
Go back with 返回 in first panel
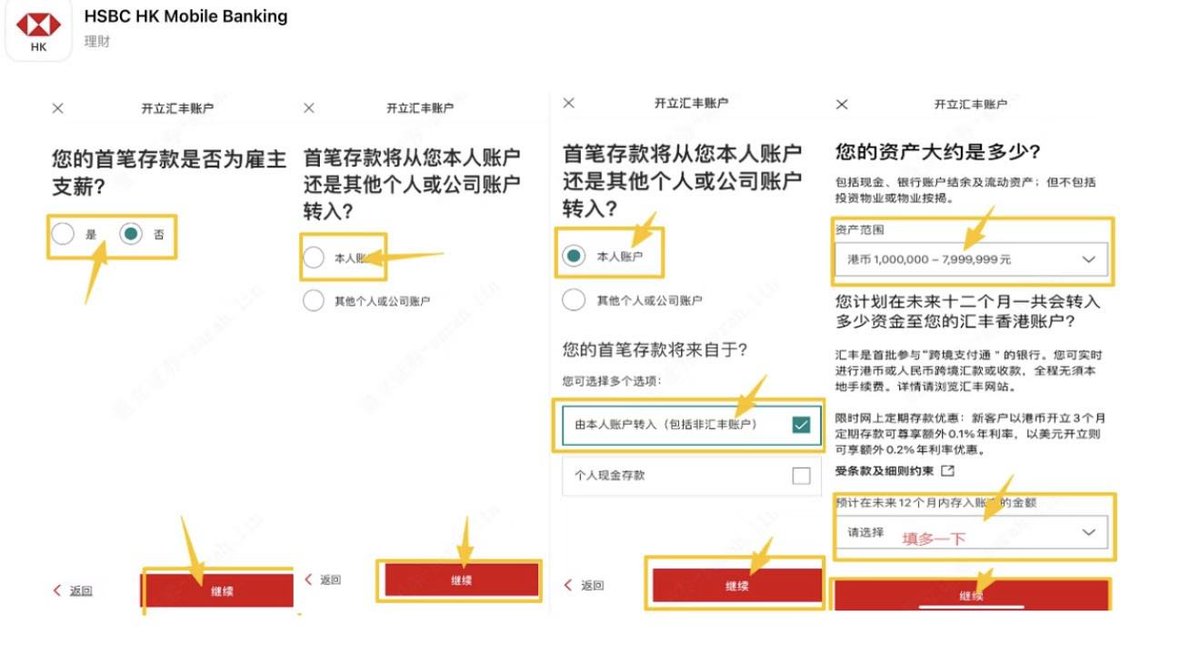pos(72,591)
